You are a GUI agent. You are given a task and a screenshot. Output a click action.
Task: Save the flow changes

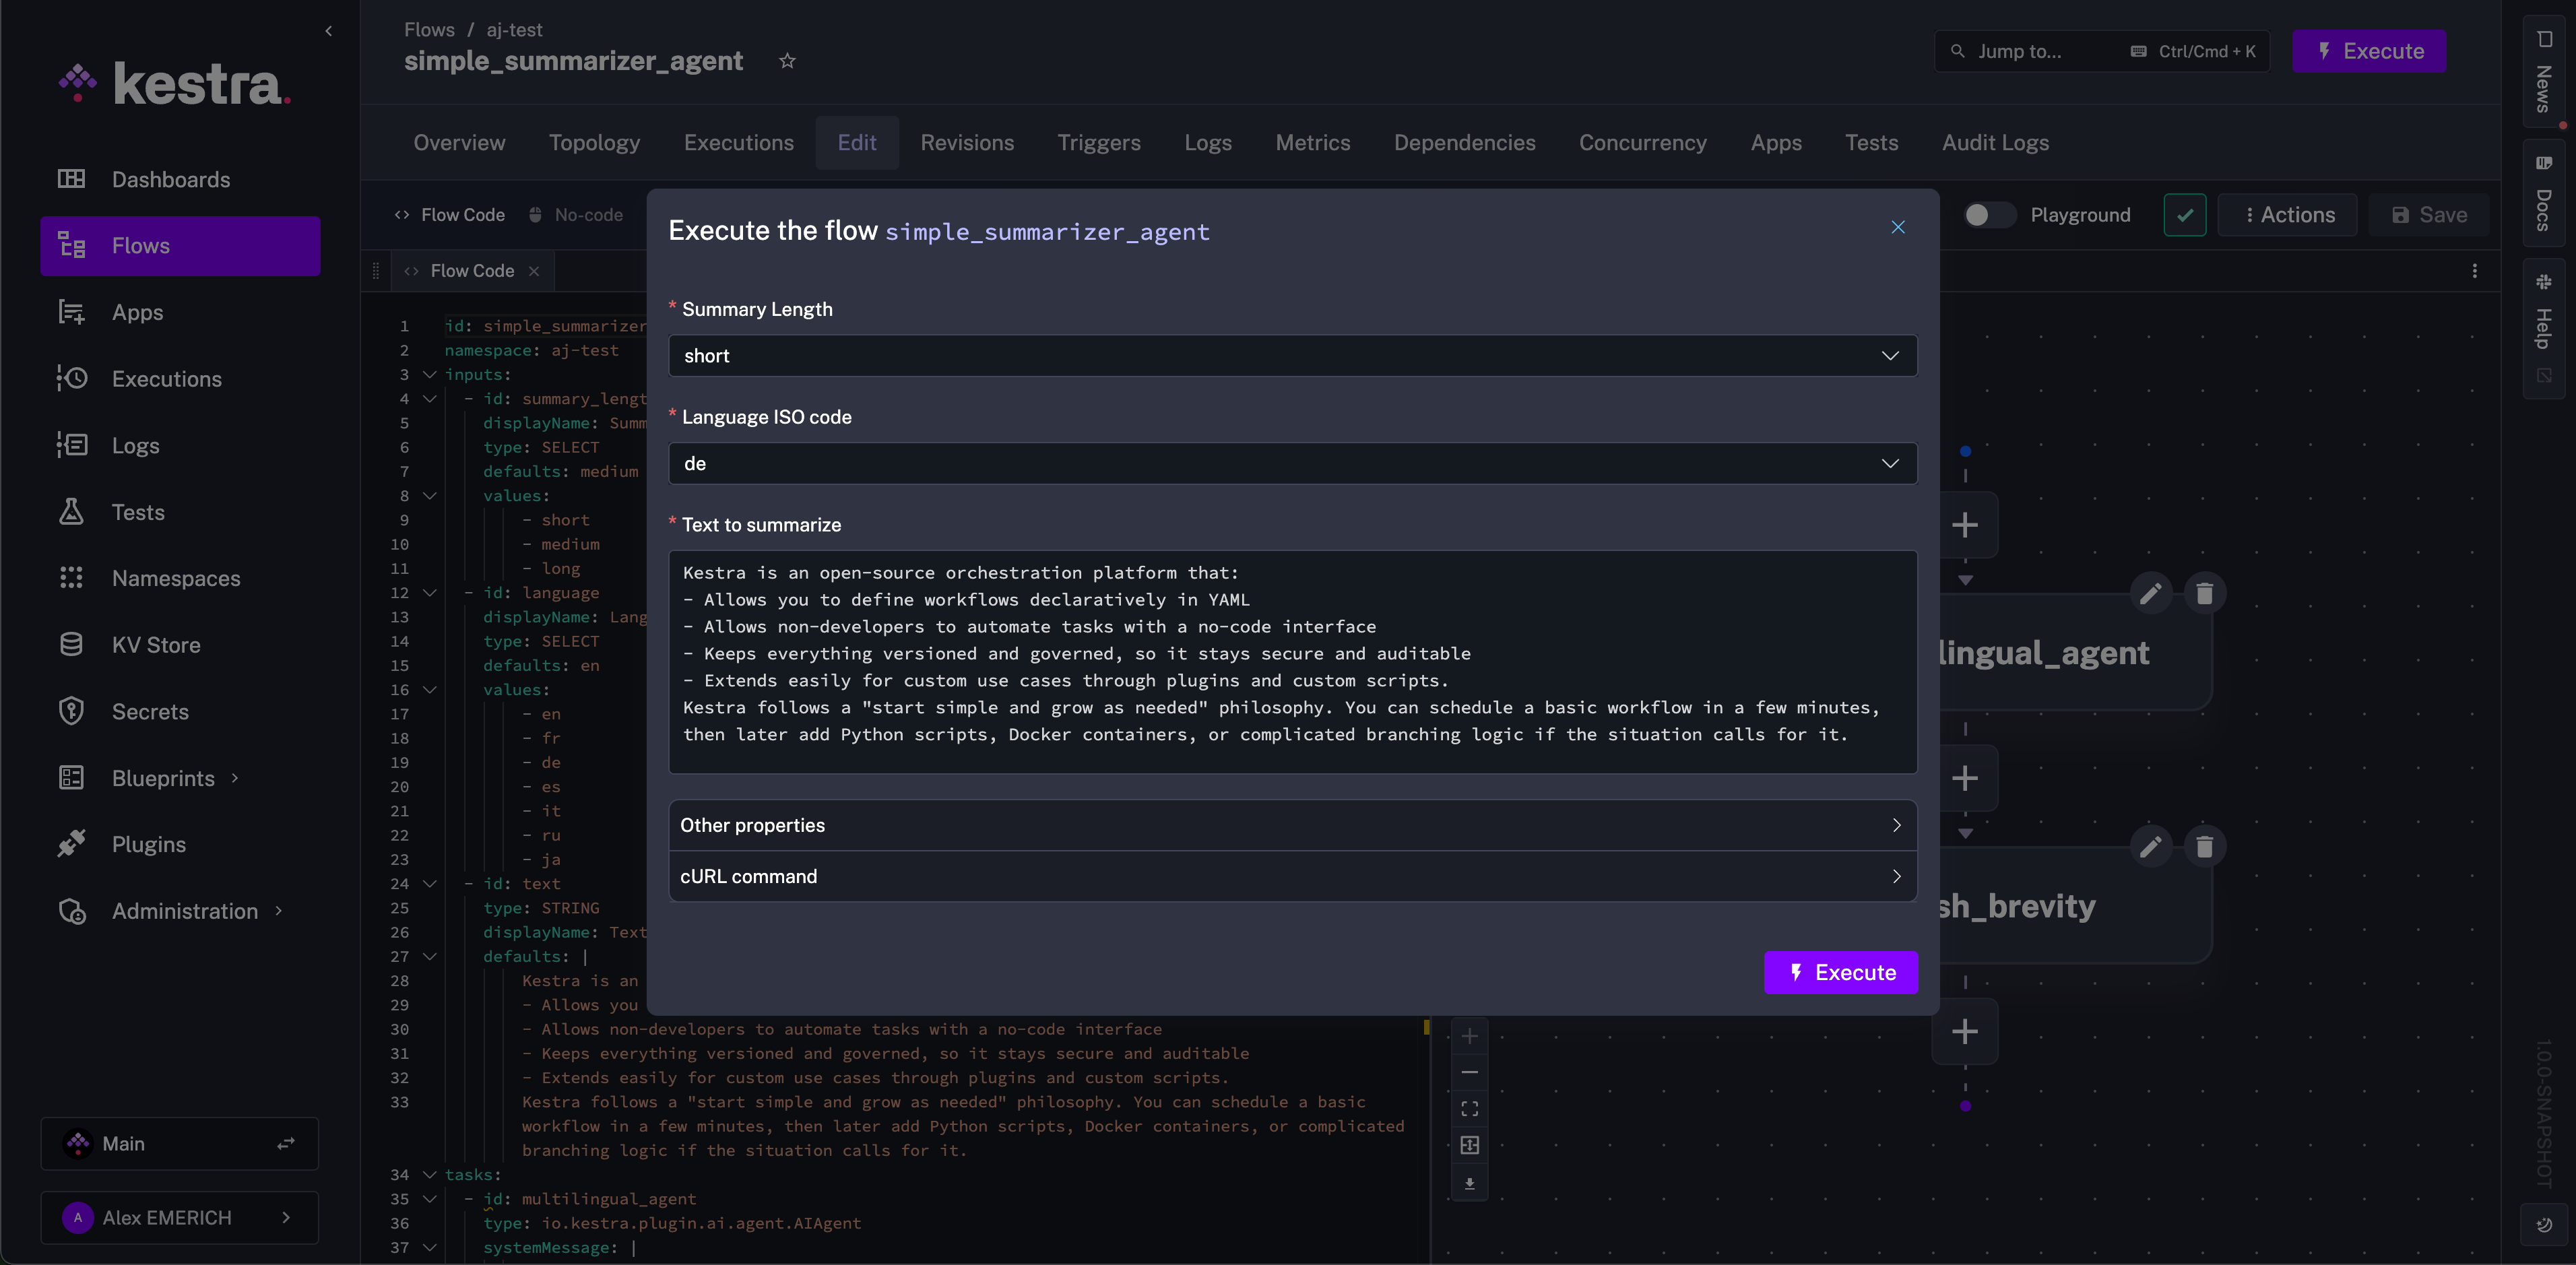(x=2429, y=214)
